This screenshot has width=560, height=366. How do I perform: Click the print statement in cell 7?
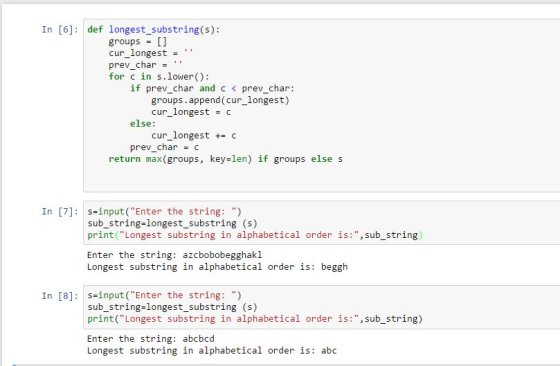(255, 235)
